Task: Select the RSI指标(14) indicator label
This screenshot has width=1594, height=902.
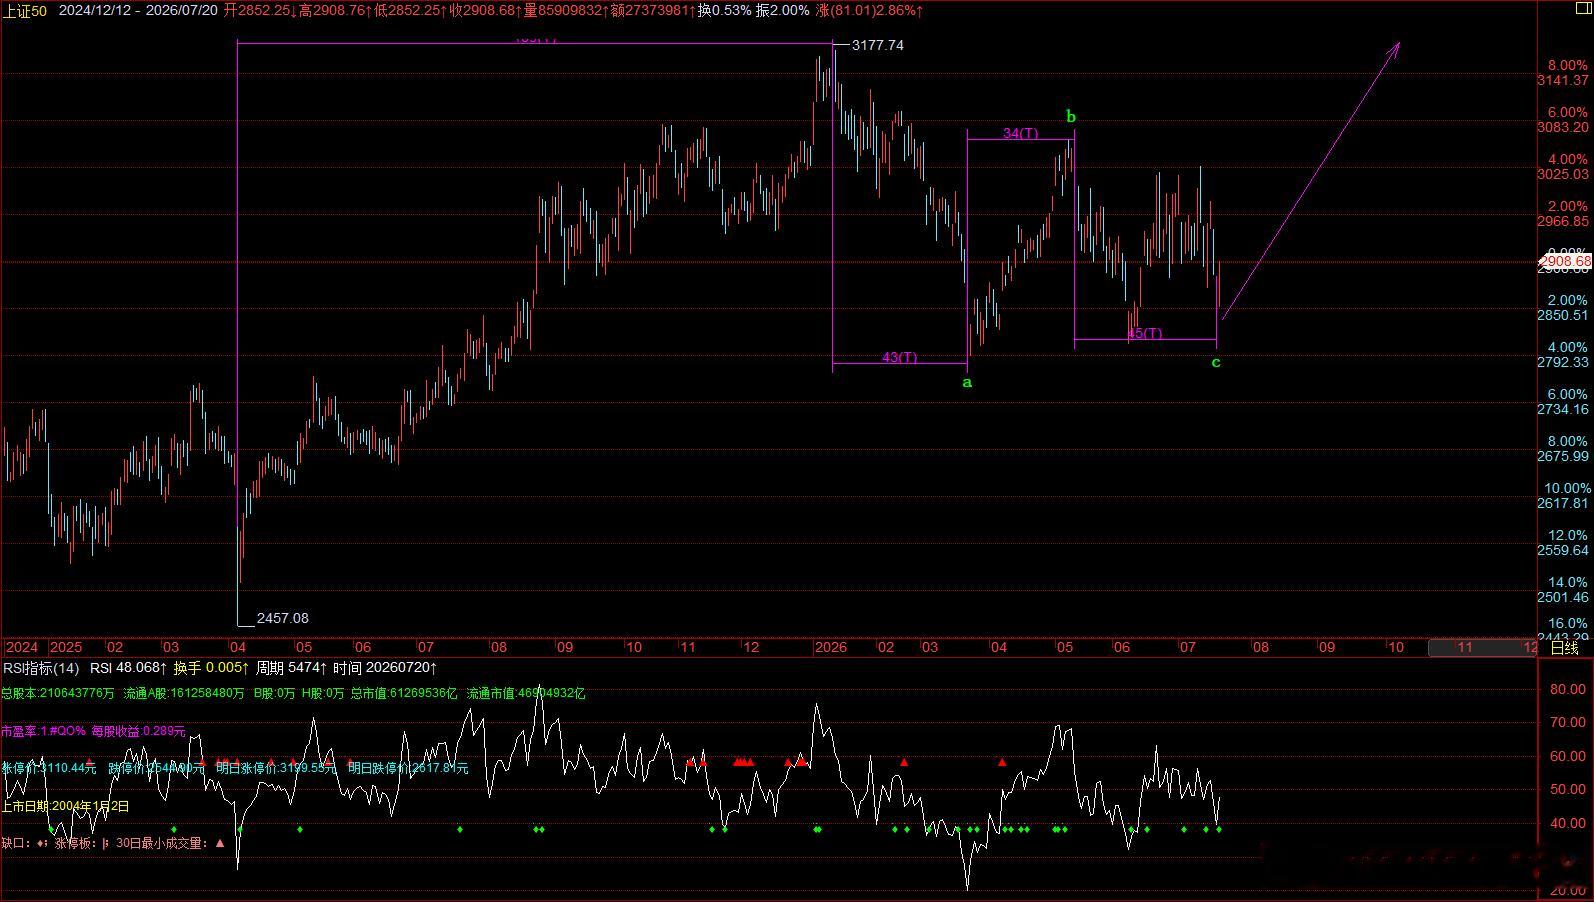Action: pos(41,668)
